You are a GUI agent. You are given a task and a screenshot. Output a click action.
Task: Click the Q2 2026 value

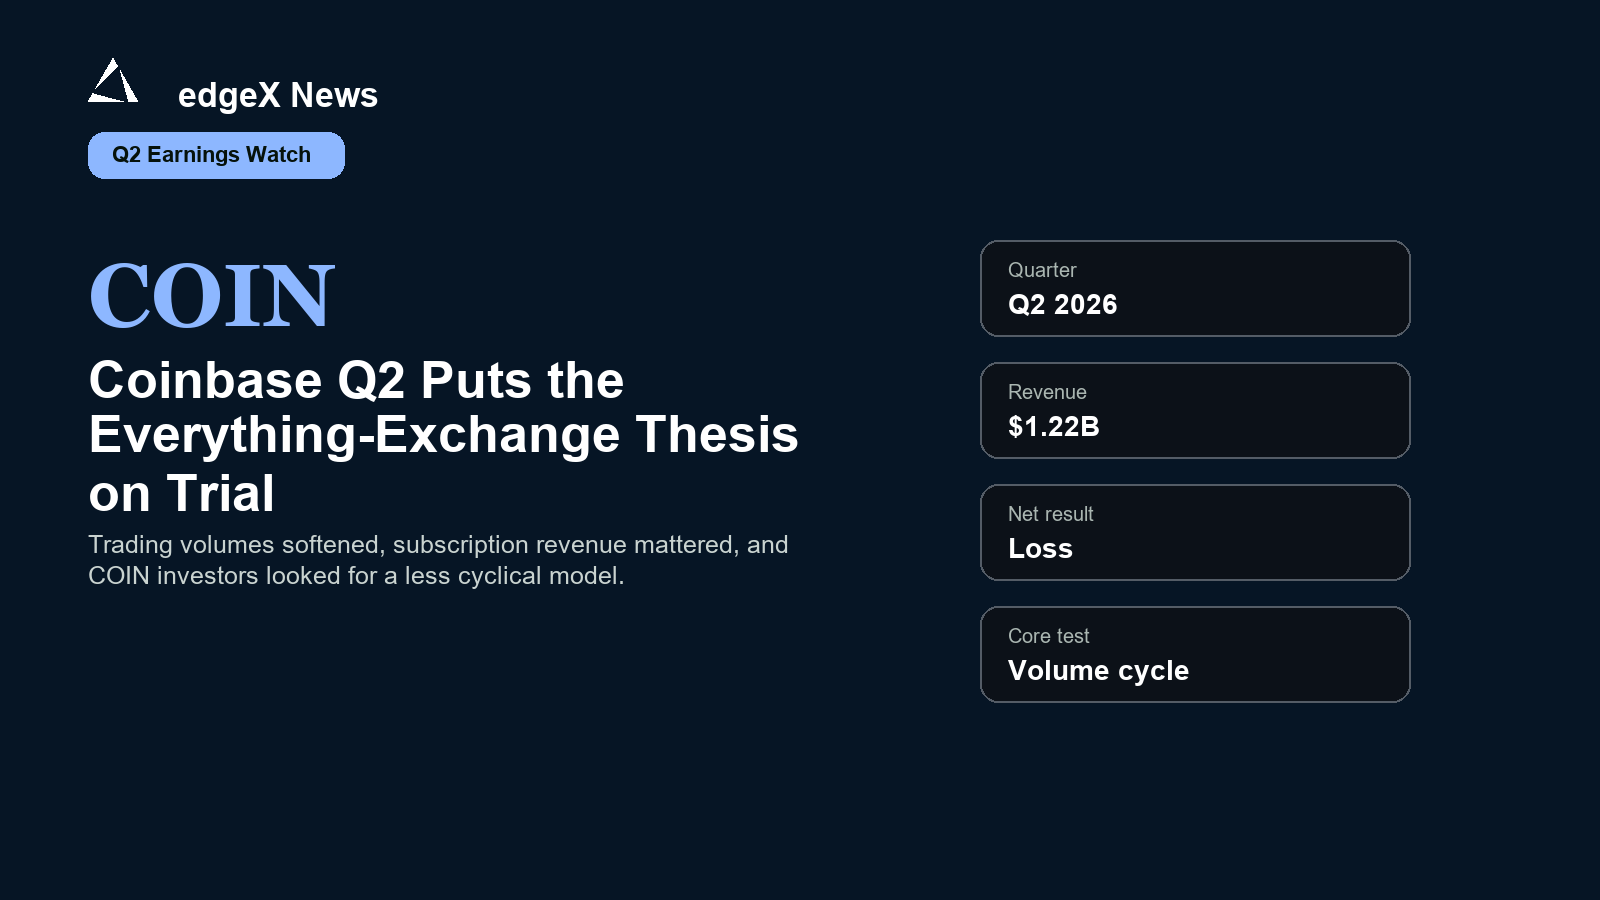tap(1062, 305)
